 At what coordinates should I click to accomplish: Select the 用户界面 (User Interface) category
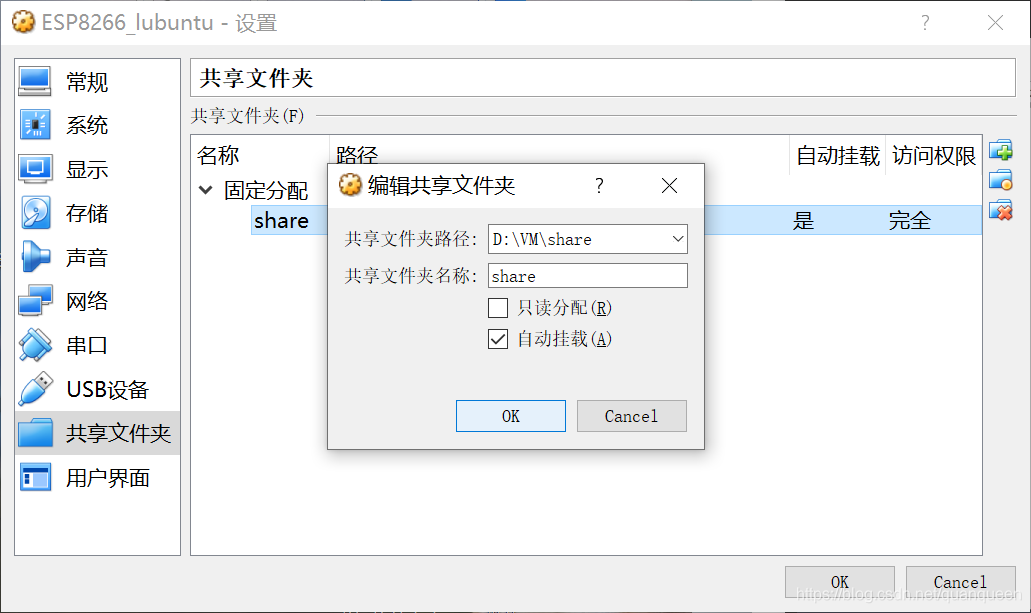pyautogui.click(x=97, y=478)
